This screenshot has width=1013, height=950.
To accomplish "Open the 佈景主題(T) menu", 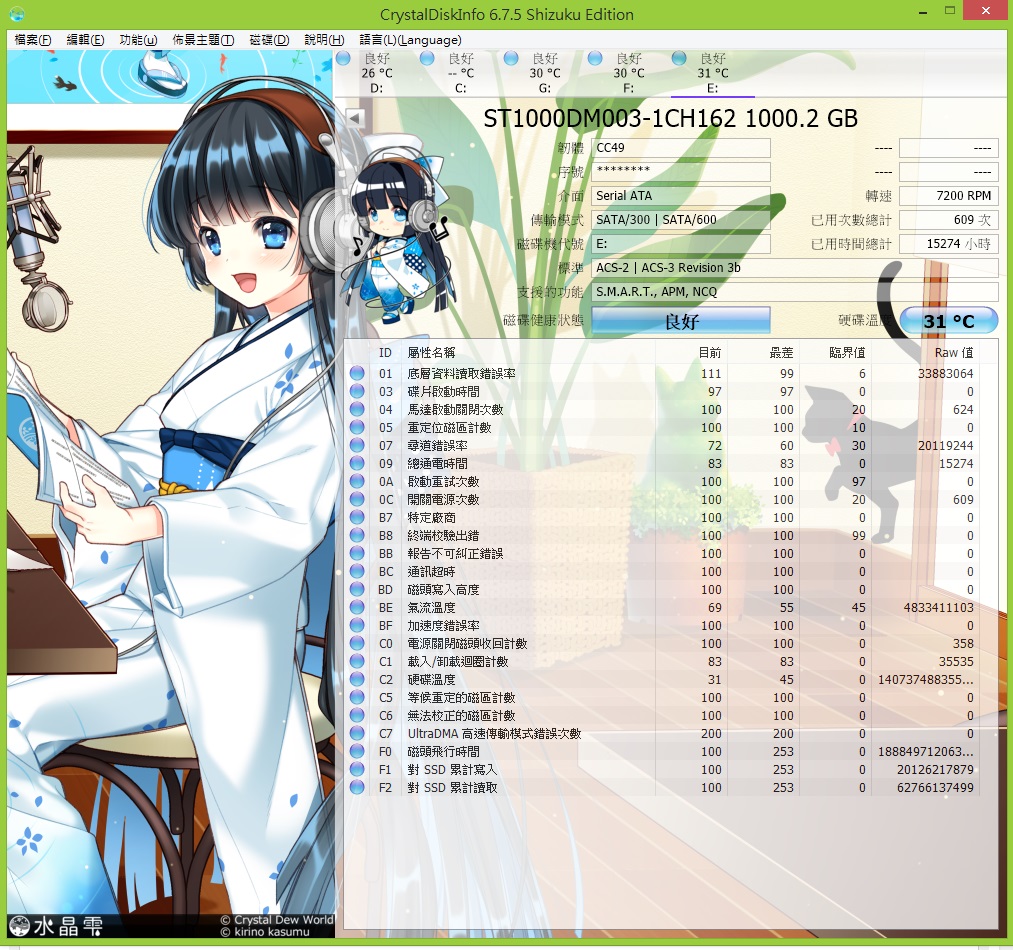I will click(x=204, y=39).
